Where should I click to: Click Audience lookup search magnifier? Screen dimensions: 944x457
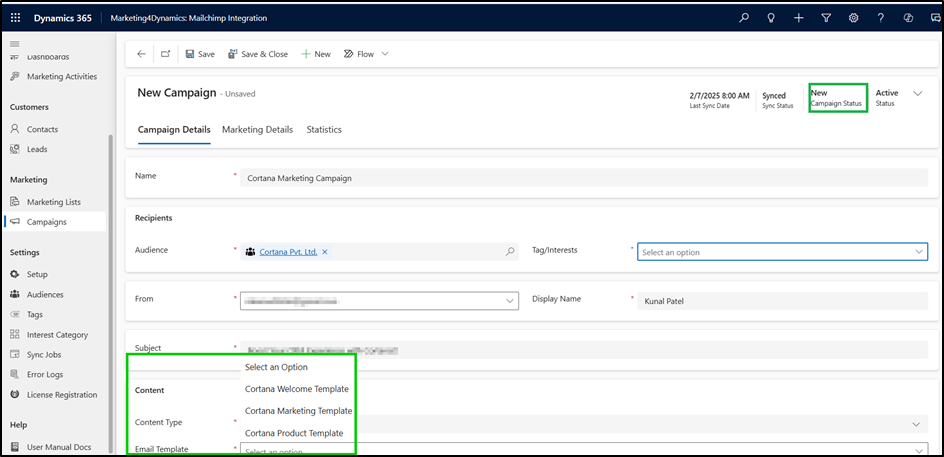point(510,252)
